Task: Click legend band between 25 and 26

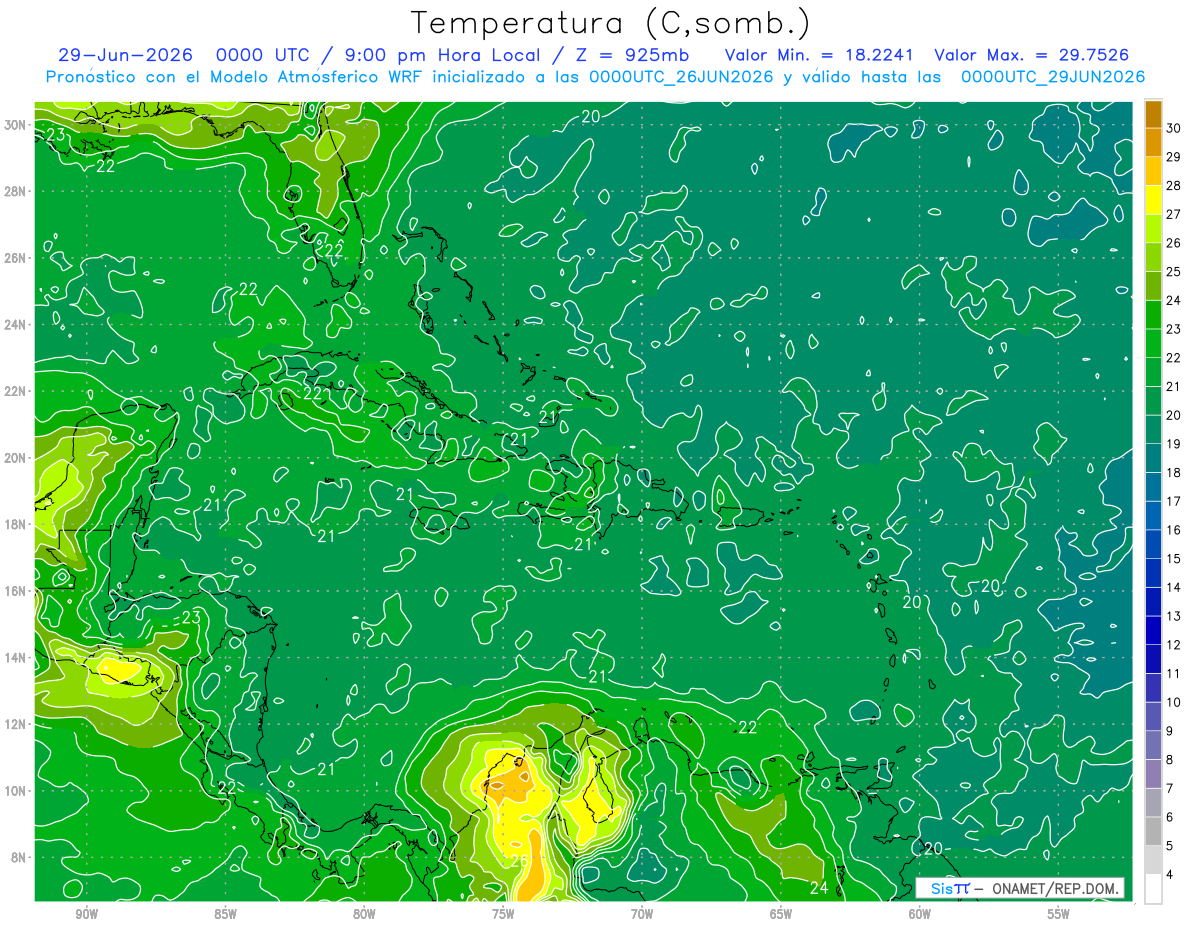Action: [x=1154, y=258]
